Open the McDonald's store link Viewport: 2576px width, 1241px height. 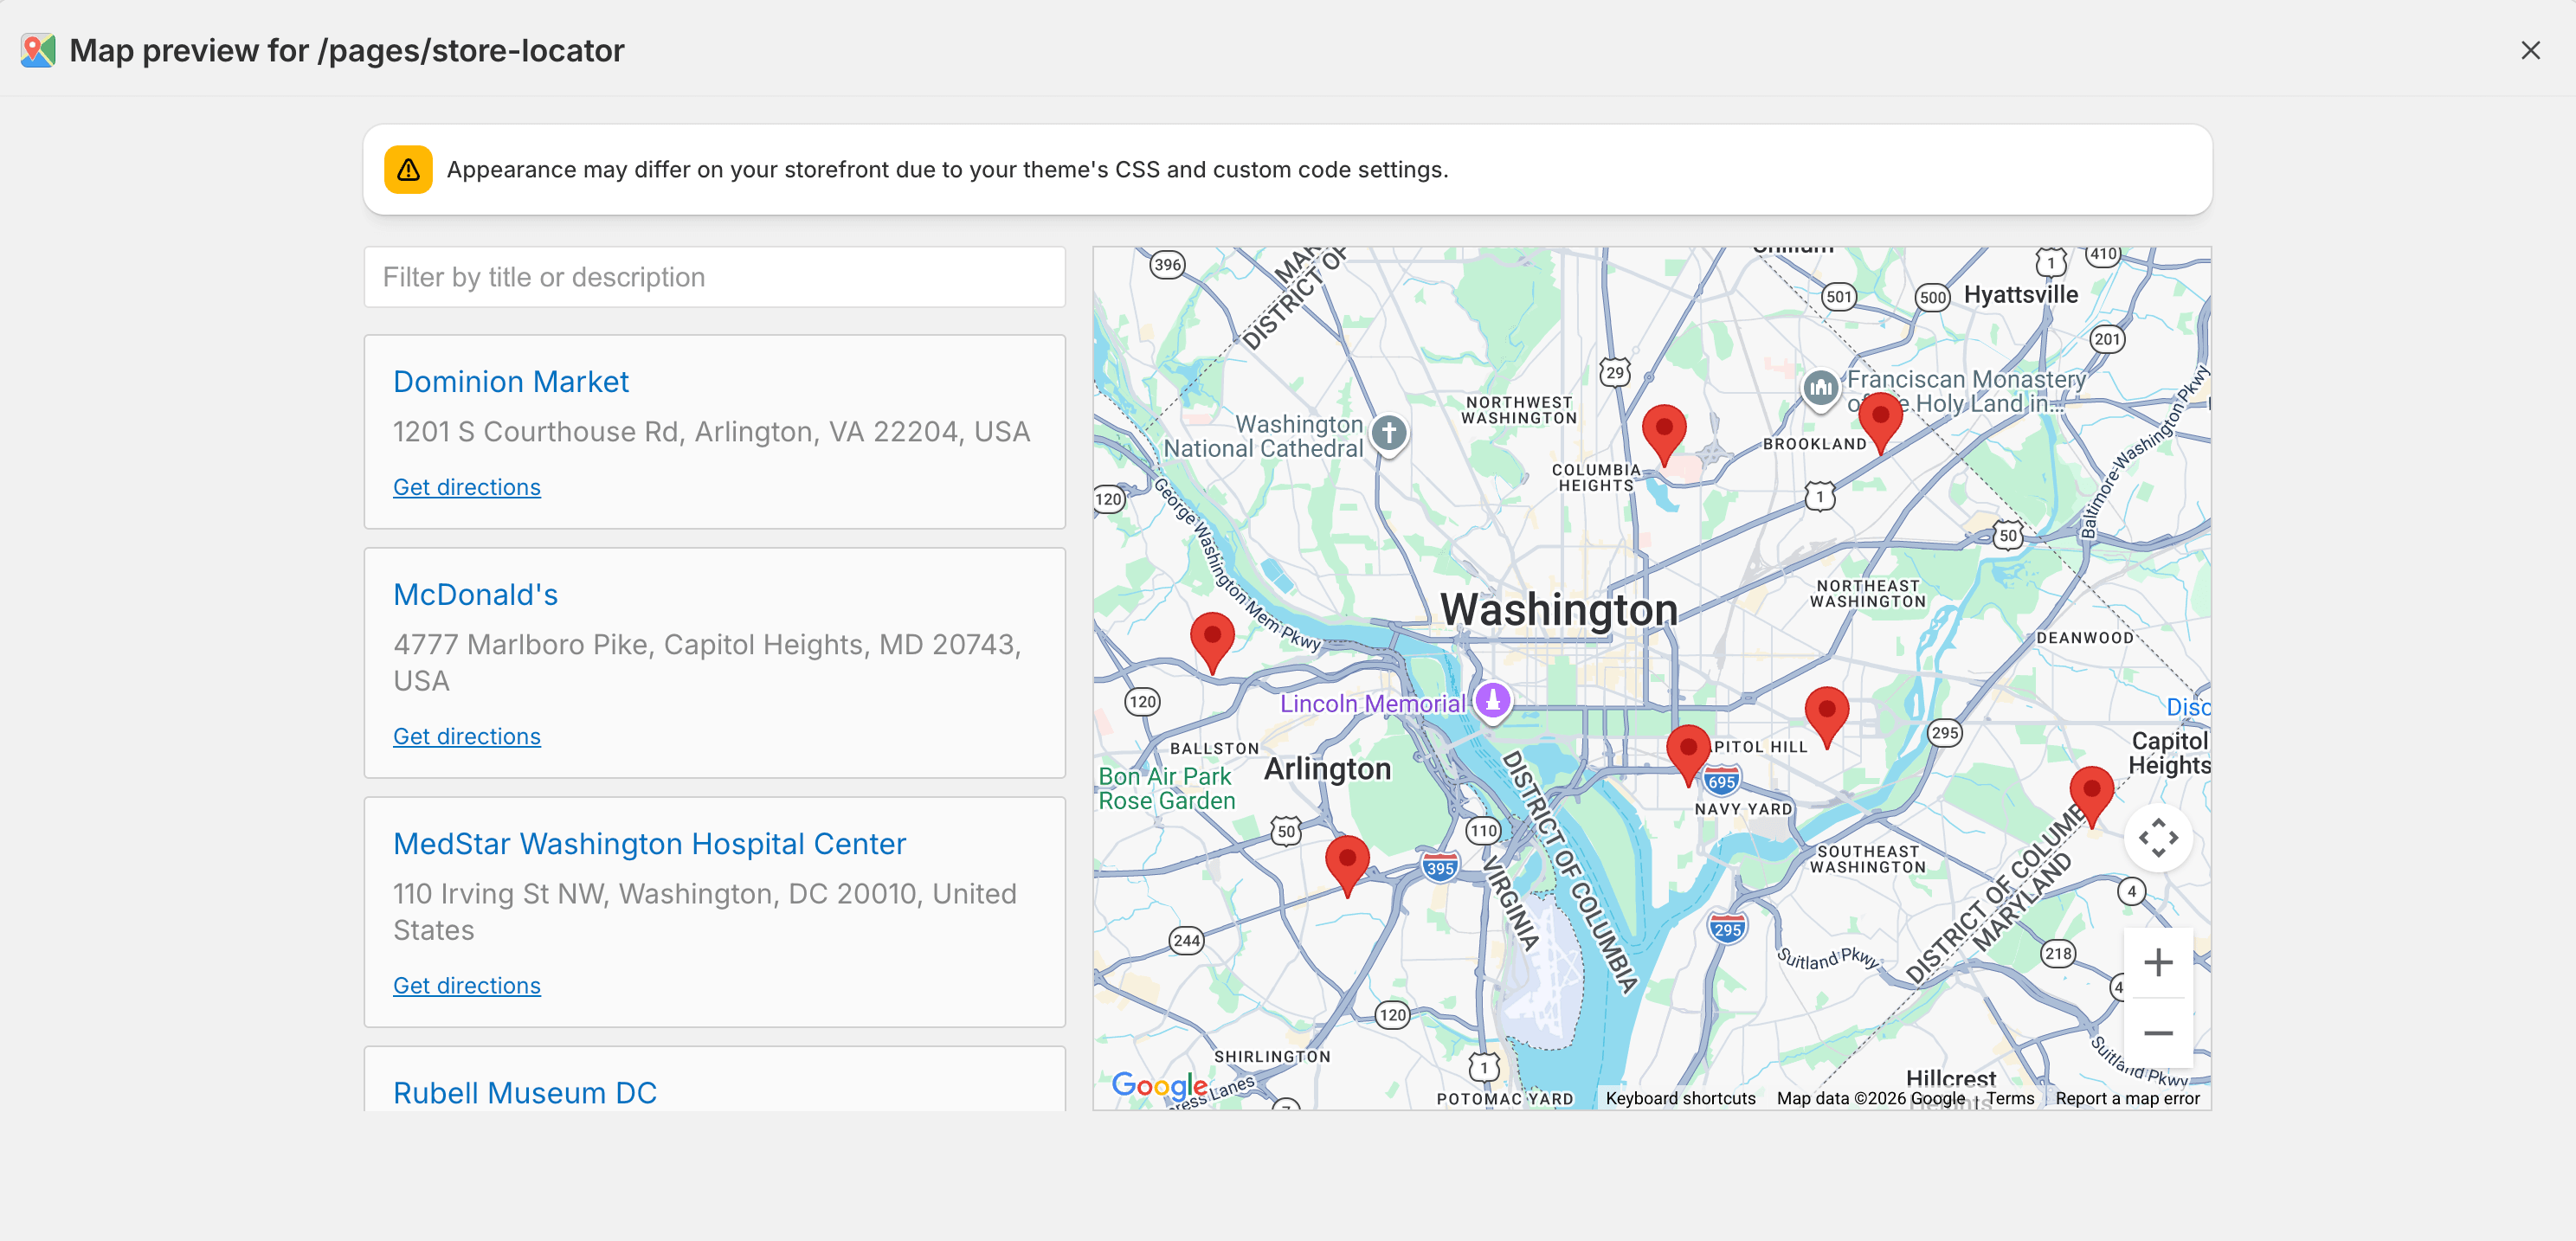click(x=475, y=593)
